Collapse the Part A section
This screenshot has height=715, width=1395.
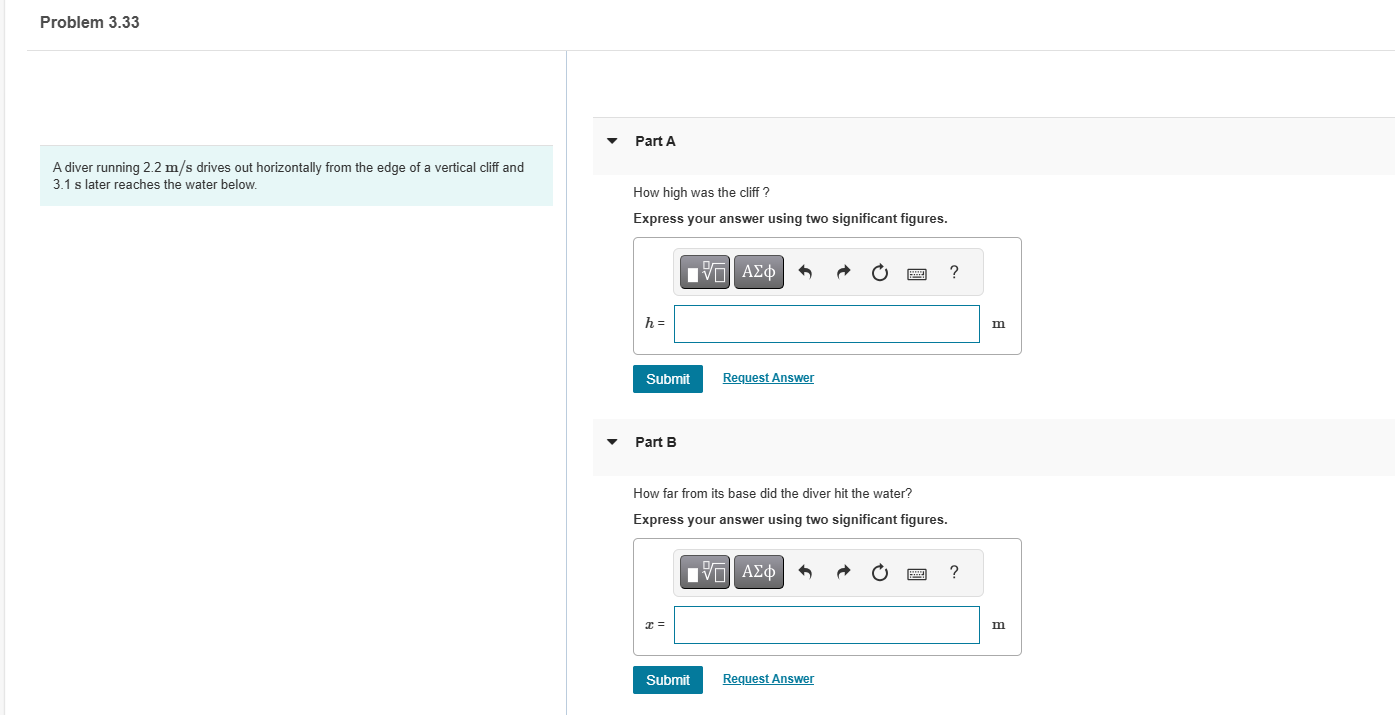611,141
